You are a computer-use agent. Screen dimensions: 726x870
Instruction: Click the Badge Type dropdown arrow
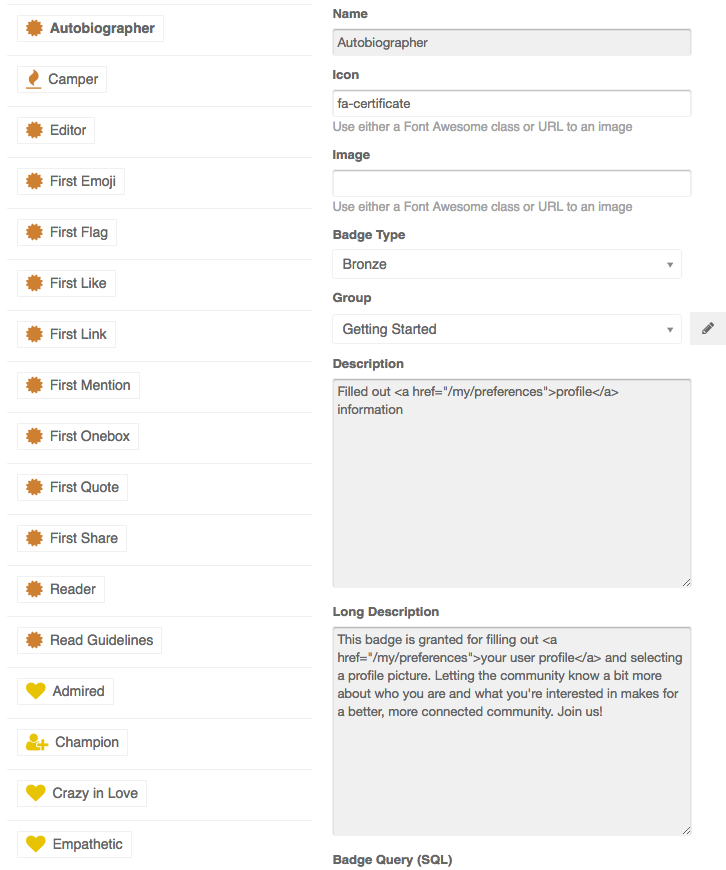point(670,265)
